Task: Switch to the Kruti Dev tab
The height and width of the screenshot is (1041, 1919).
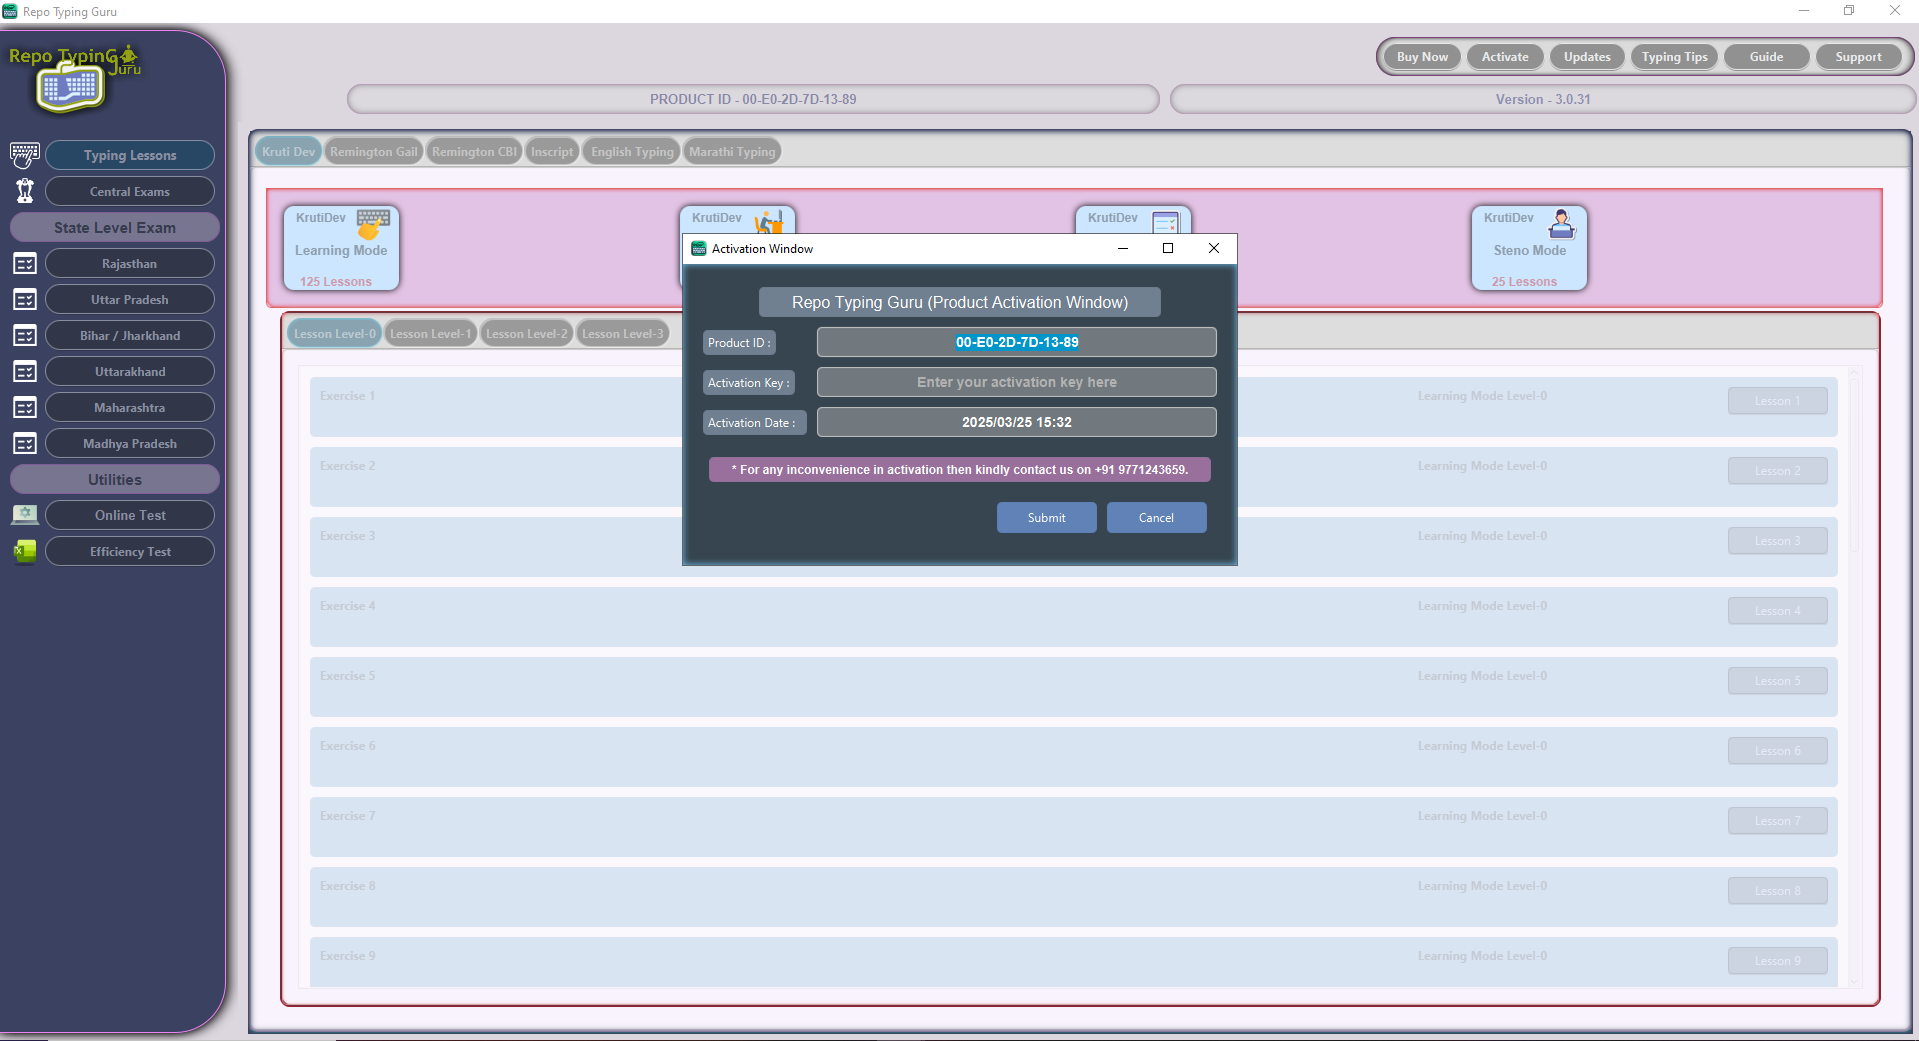Action: 288,152
